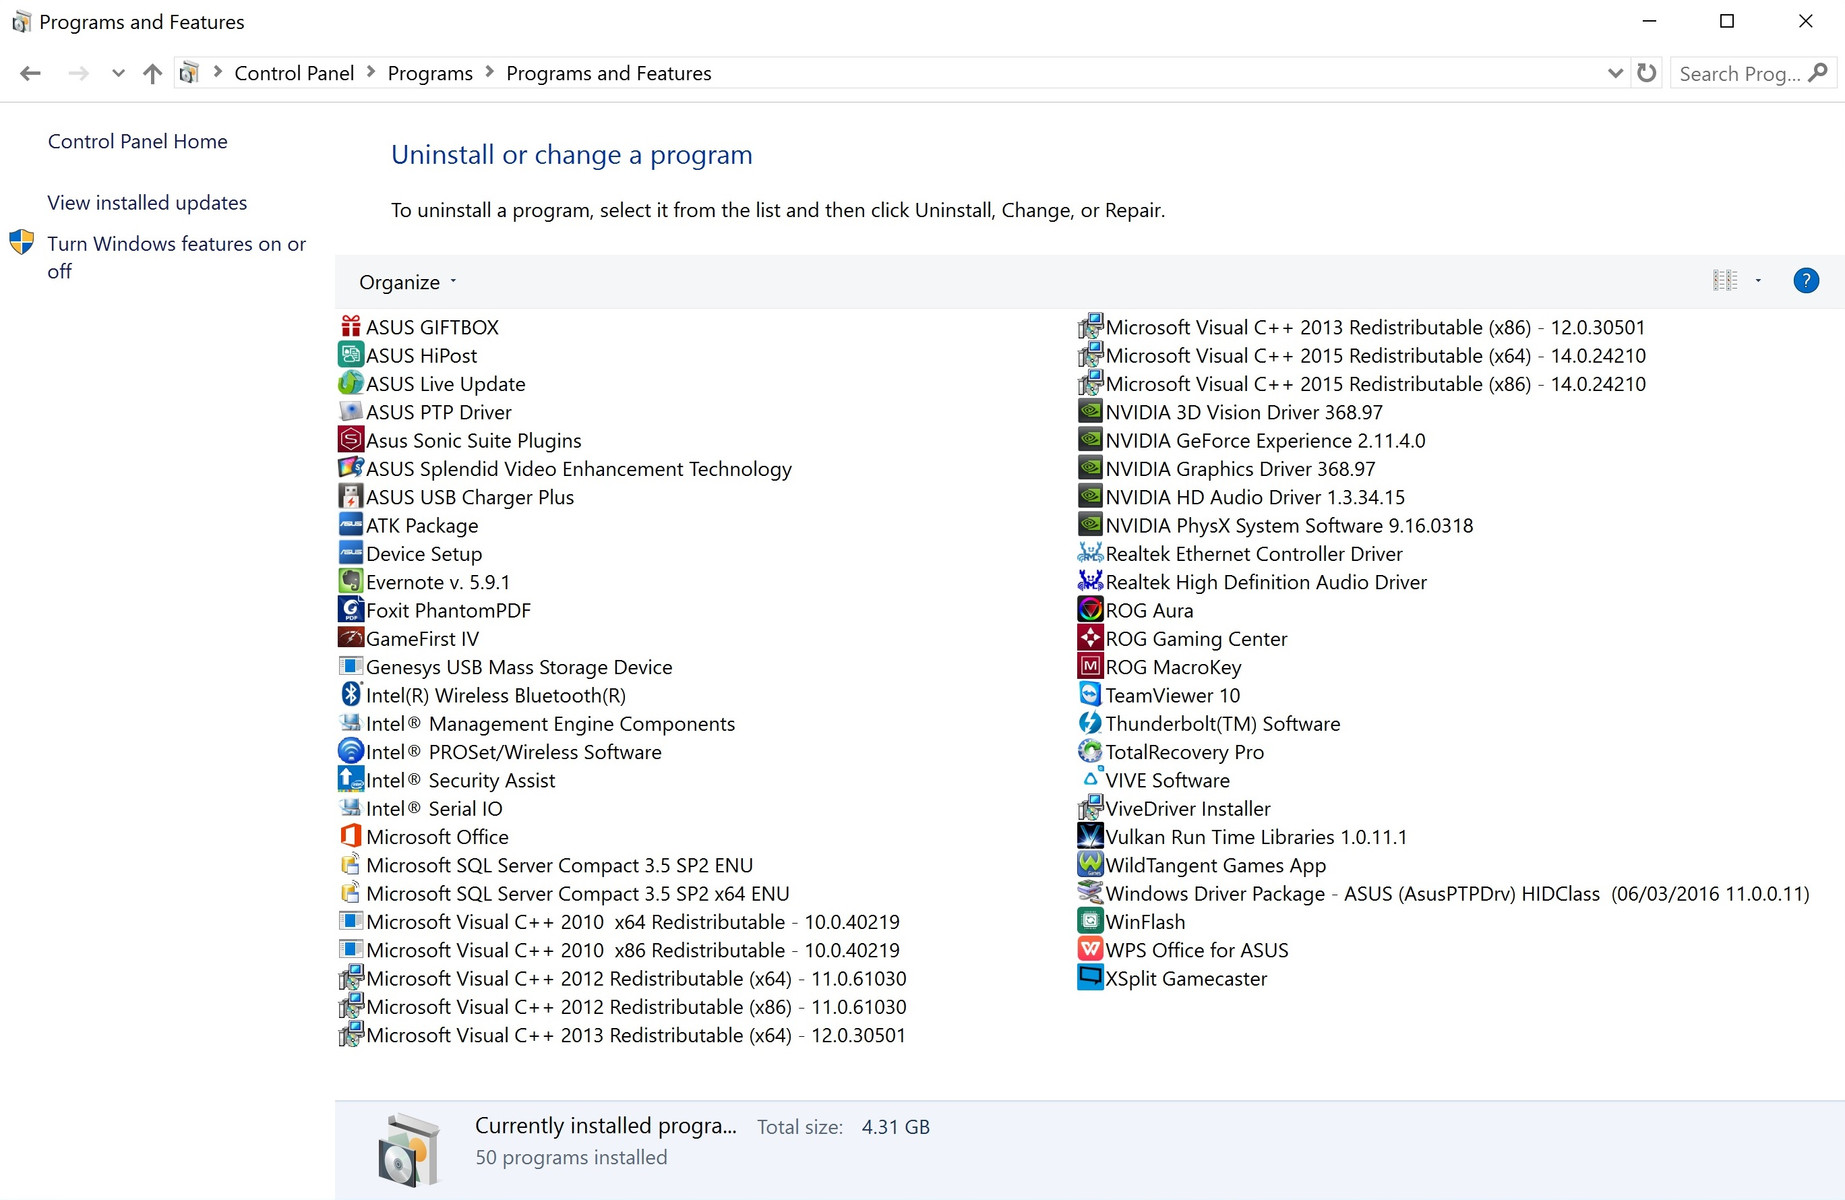Click the Intel PROSet/Wireless Software icon
Screen dimensions: 1845x1200
pos(350,751)
